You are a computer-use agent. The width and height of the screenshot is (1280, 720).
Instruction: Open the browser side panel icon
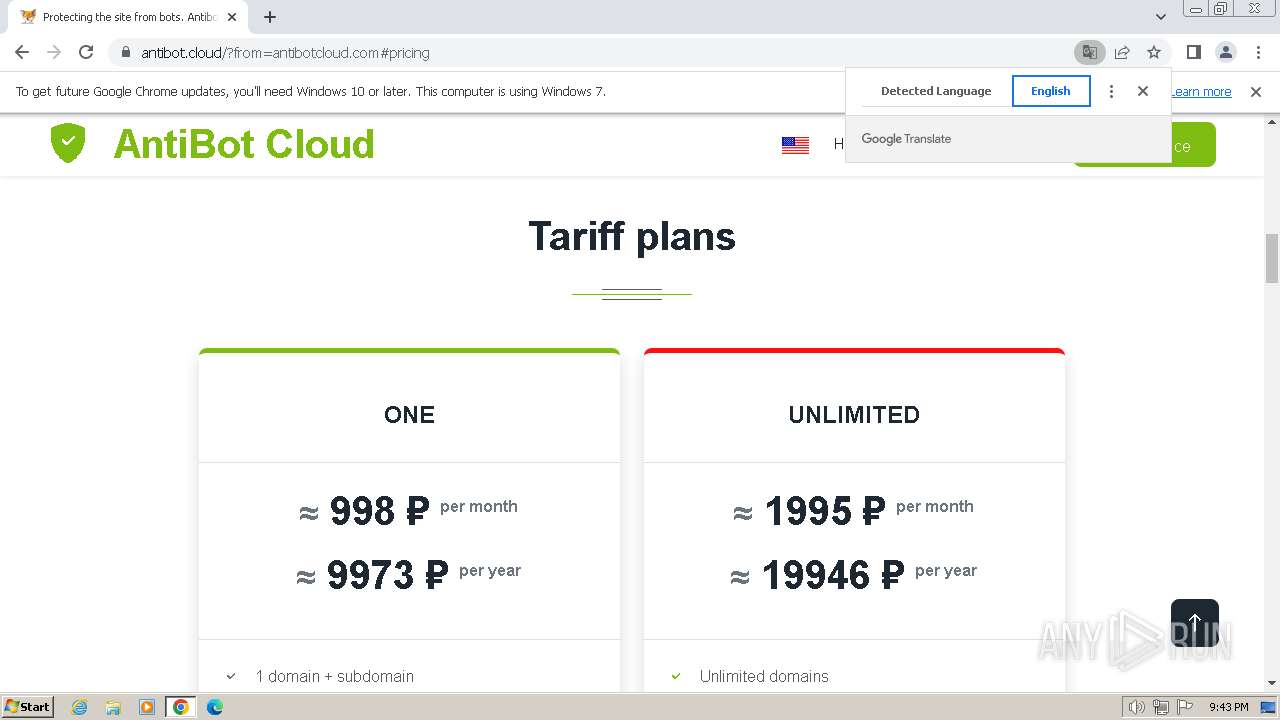(1193, 53)
